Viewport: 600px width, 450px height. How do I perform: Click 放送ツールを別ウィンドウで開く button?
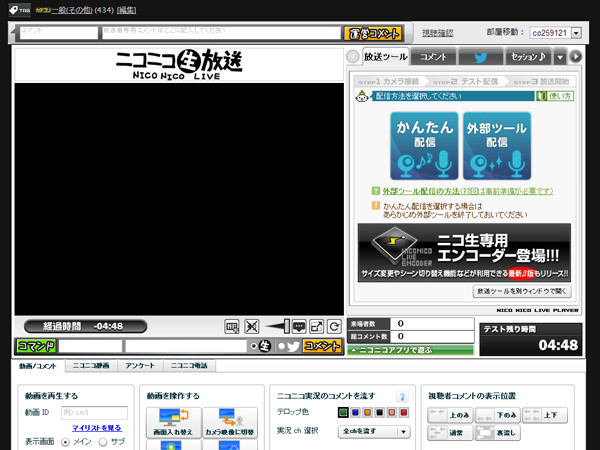(x=522, y=291)
